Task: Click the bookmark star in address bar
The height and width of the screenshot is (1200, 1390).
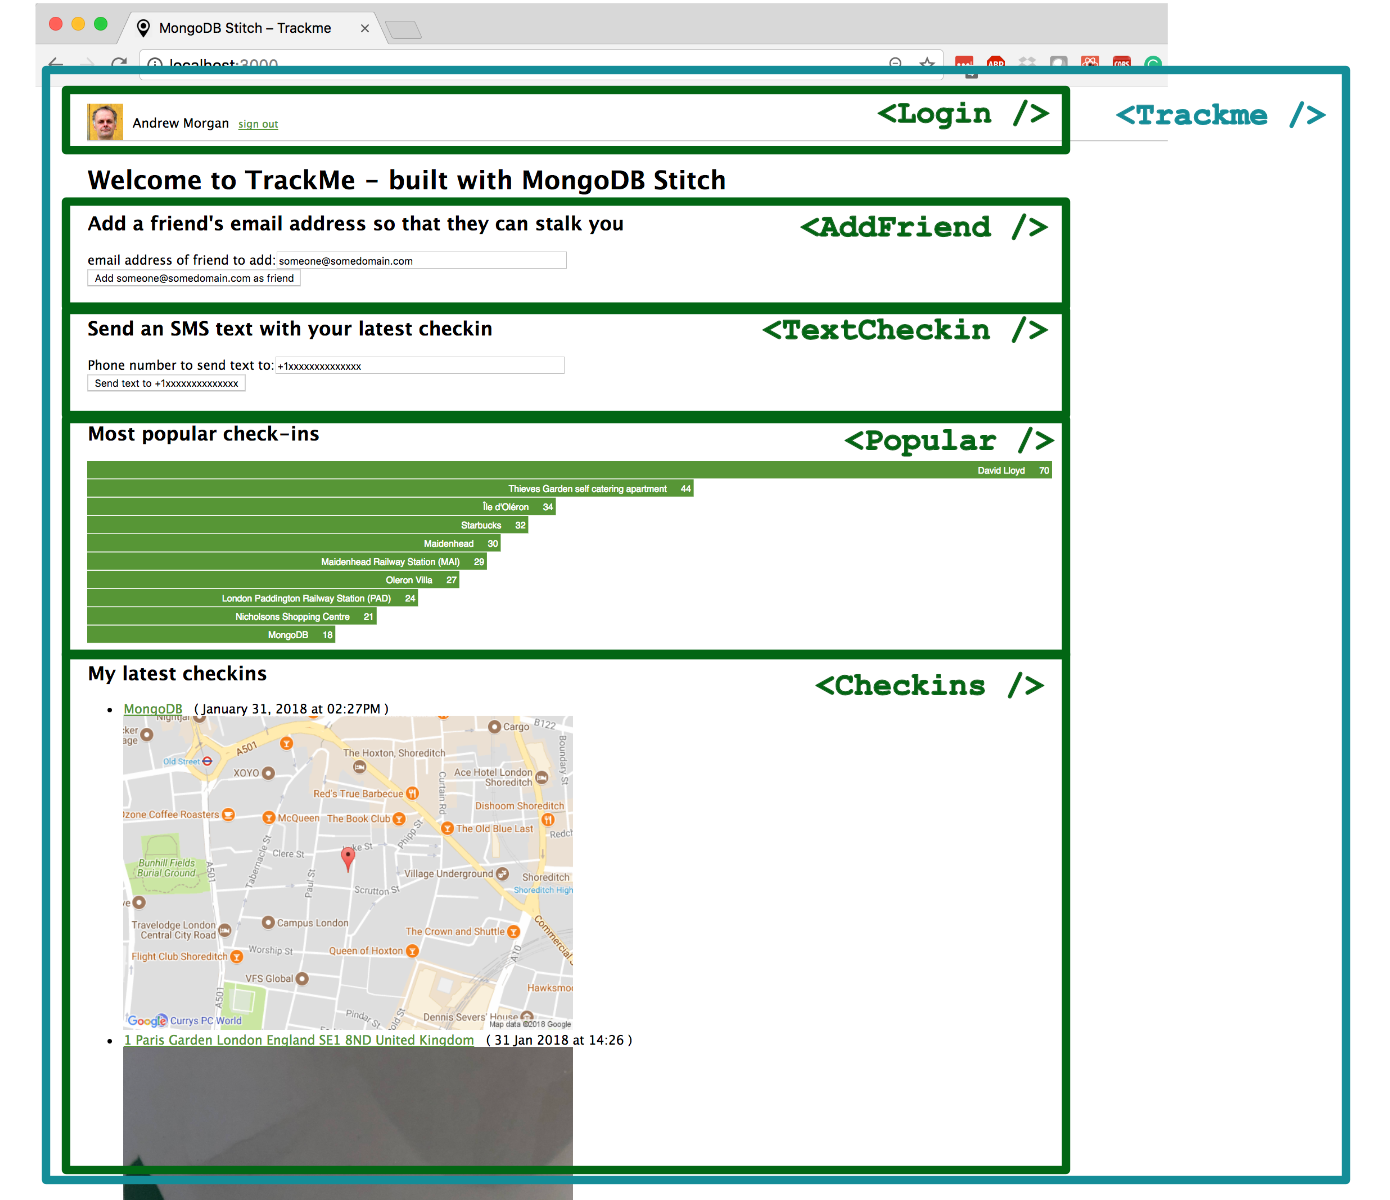Action: click(927, 63)
